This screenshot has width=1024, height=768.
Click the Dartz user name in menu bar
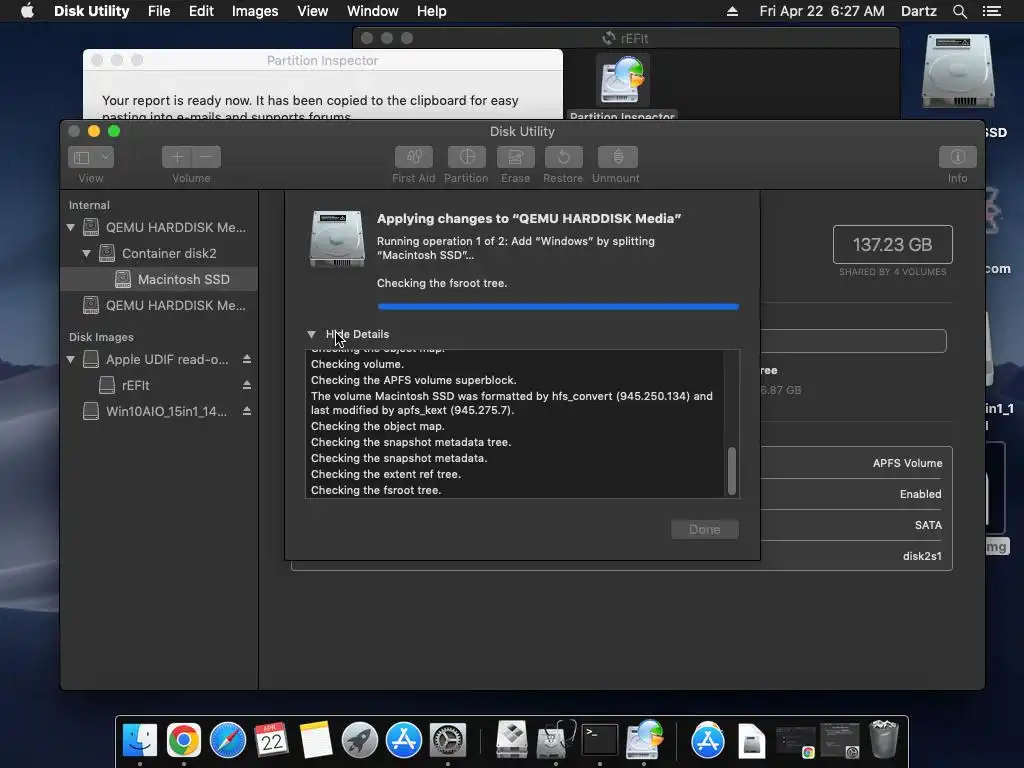click(919, 11)
